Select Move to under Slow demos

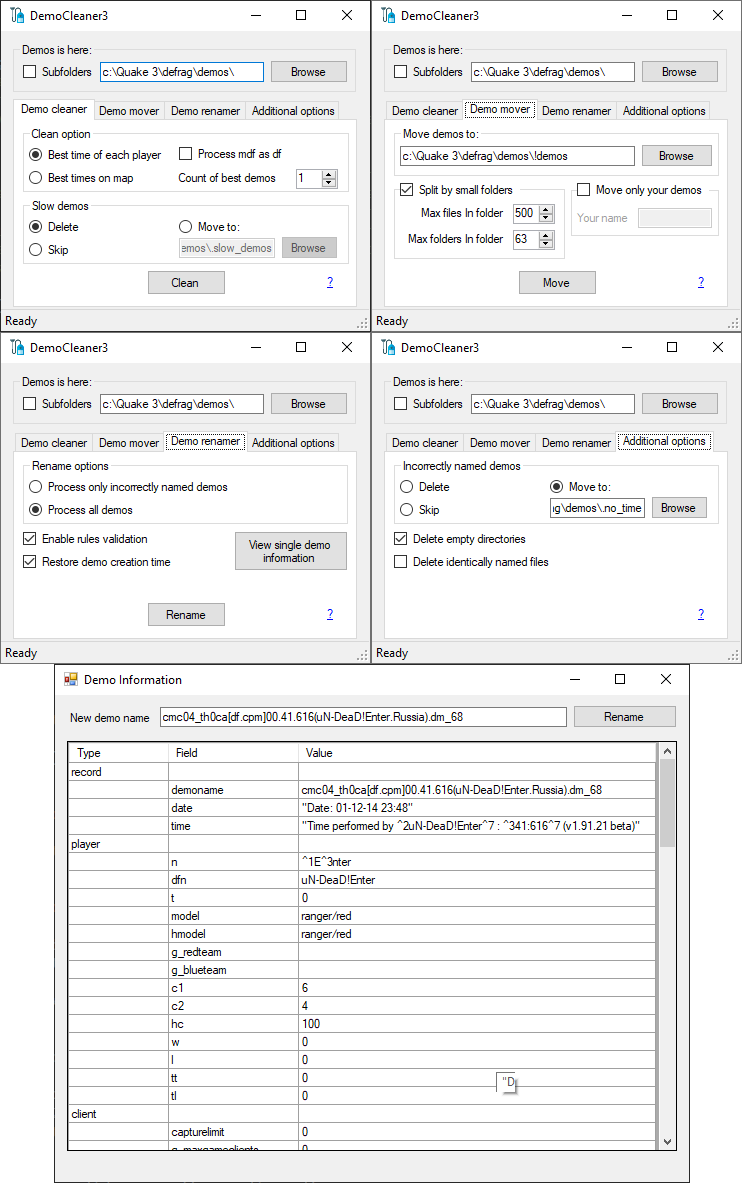click(x=186, y=226)
